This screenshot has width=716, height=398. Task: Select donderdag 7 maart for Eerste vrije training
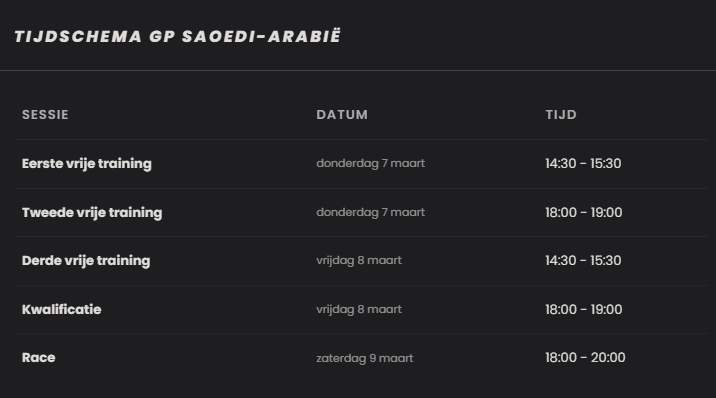coord(370,163)
